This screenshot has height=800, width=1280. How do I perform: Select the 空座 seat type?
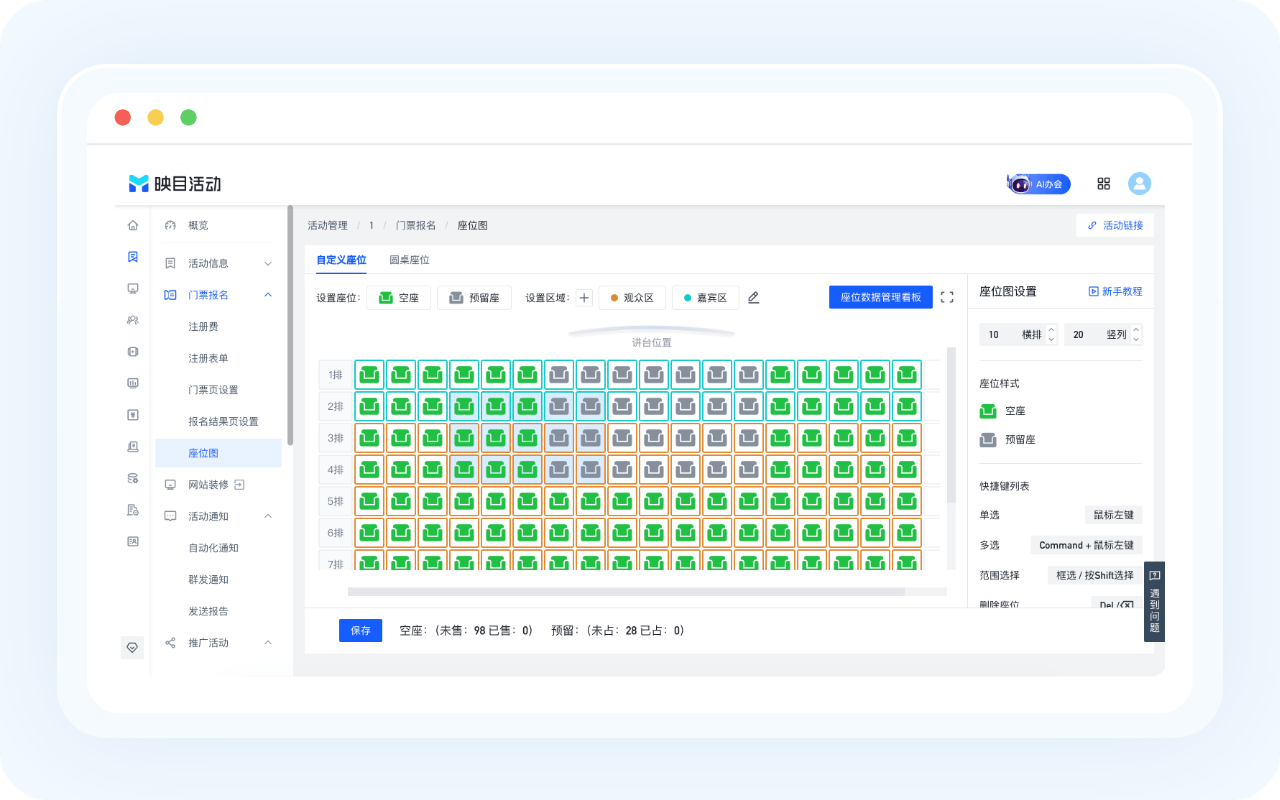click(x=399, y=297)
